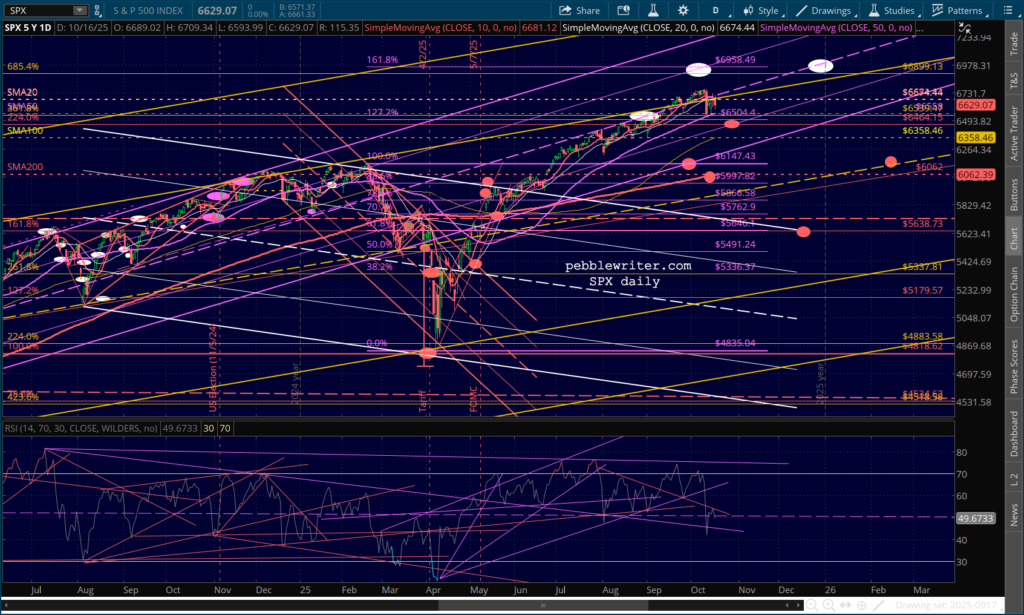Click the collapse arrows icon above price axis
Screen dimensions: 1024x615
964,28
